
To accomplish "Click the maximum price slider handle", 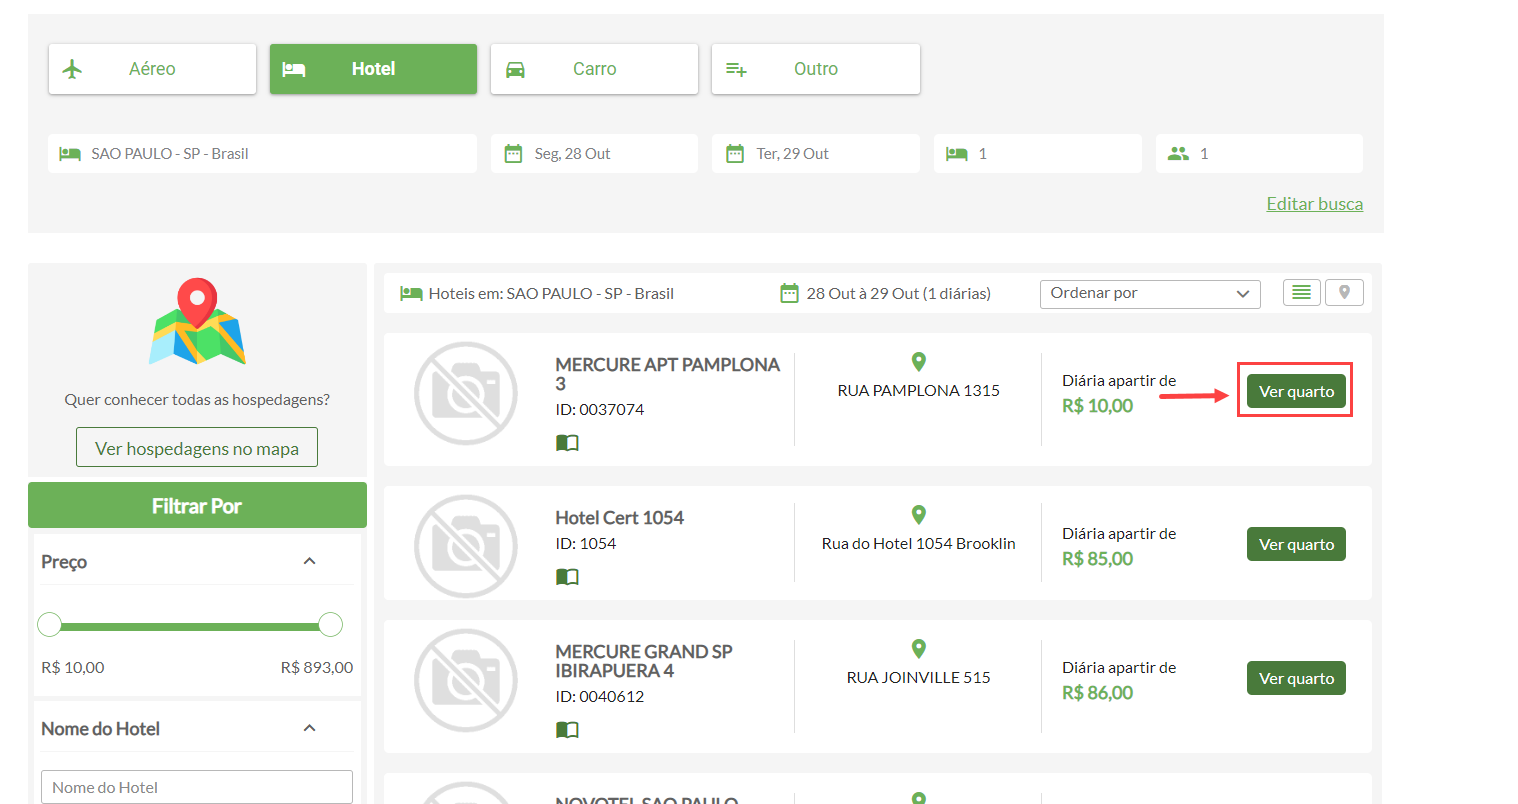I will pyautogui.click(x=331, y=625).
